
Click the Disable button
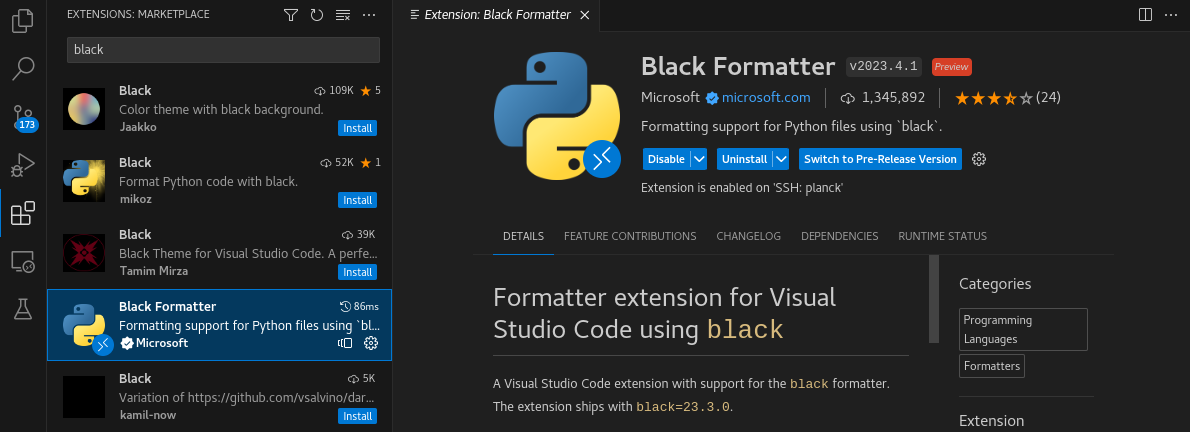click(x=666, y=159)
